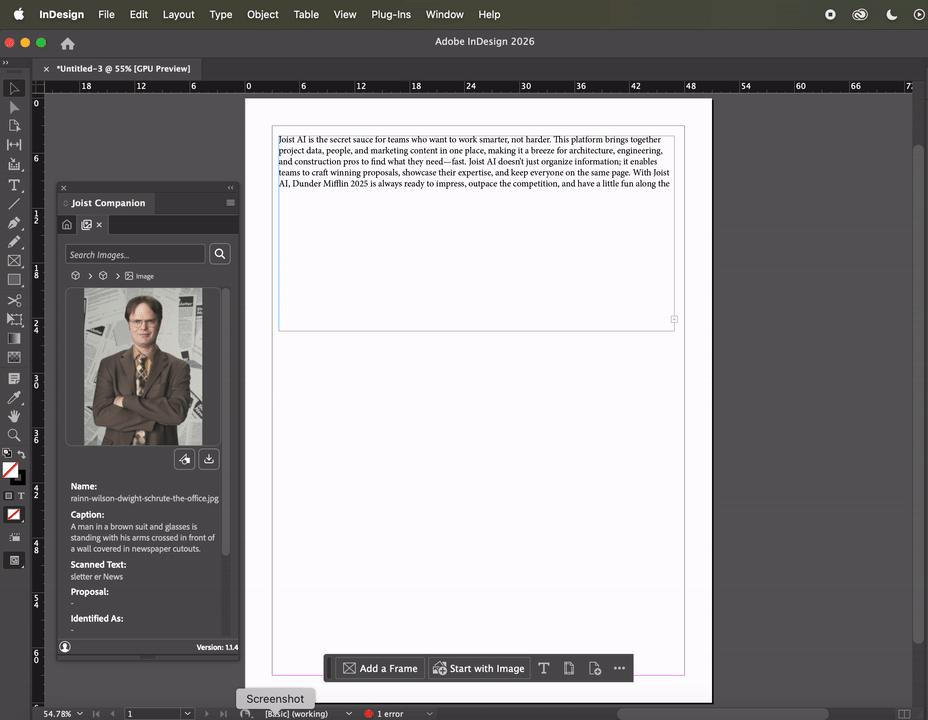Image resolution: width=928 pixels, height=720 pixels.
Task: Click the add page icon in task bar
Action: point(595,669)
